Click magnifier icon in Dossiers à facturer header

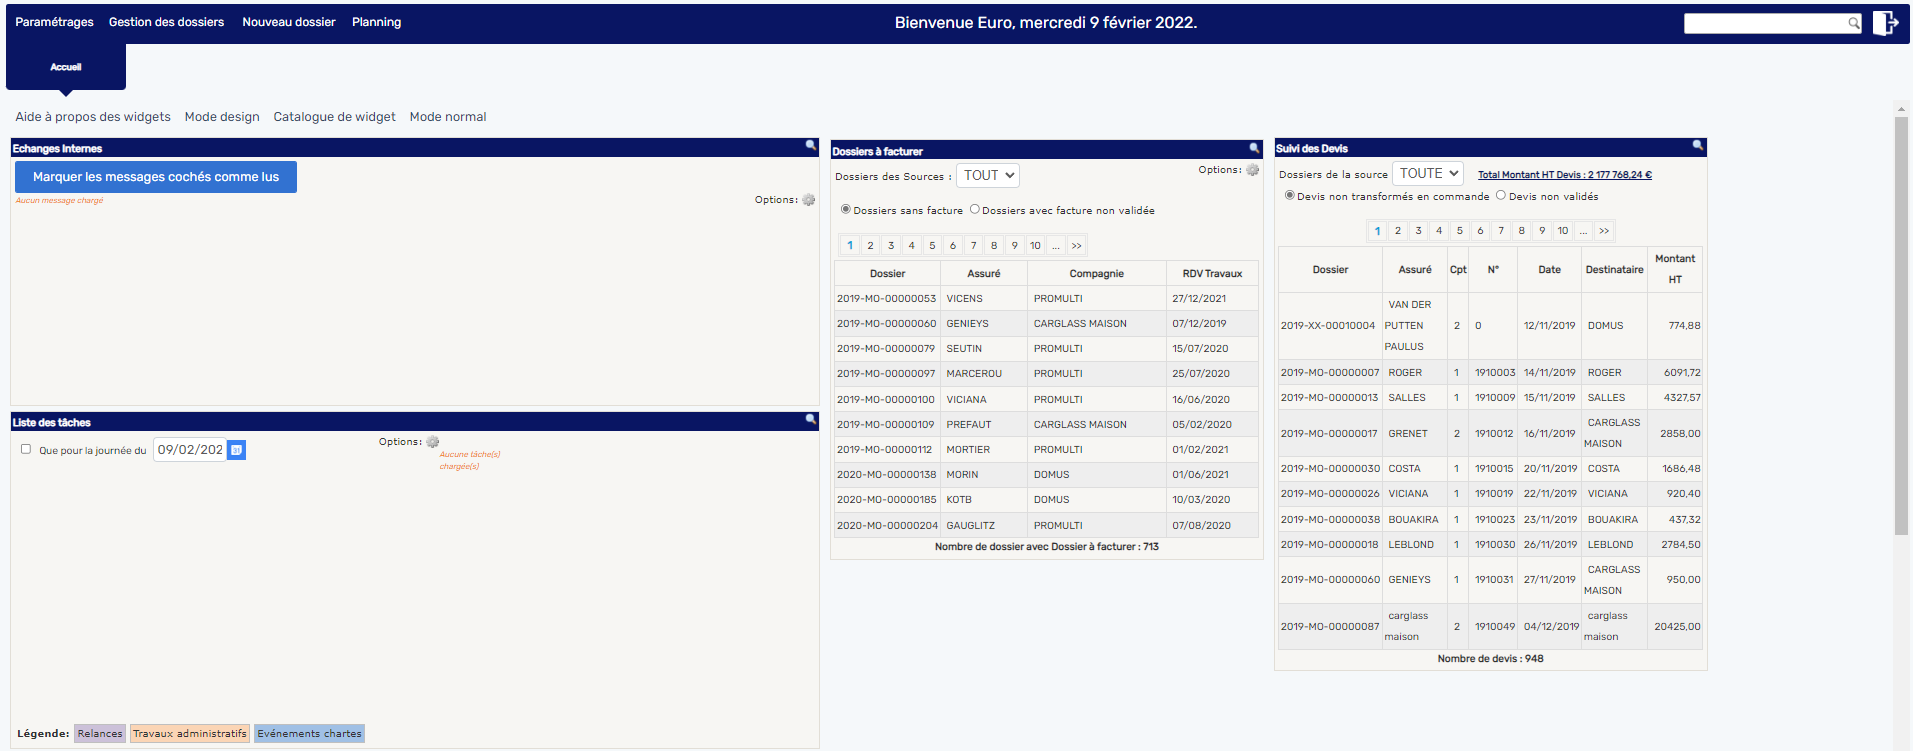point(1254,149)
